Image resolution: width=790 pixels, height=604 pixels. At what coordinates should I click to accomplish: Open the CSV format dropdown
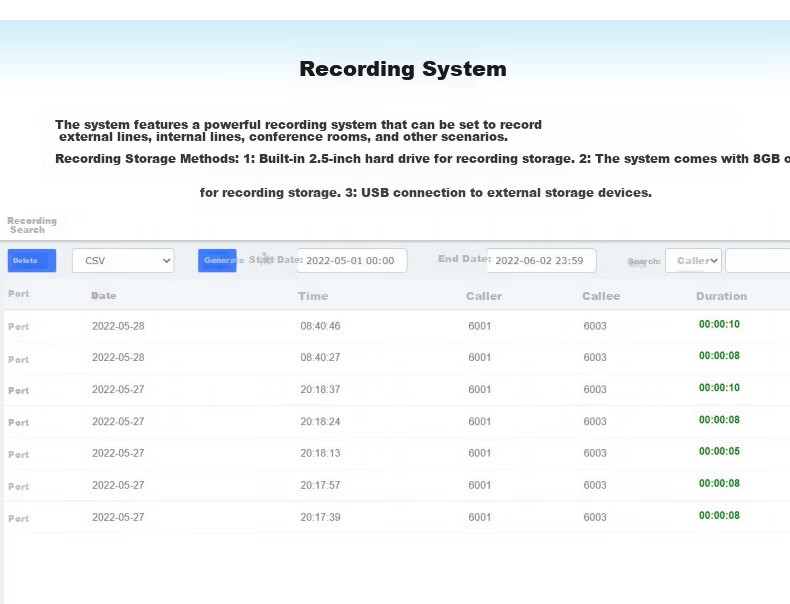coord(123,260)
